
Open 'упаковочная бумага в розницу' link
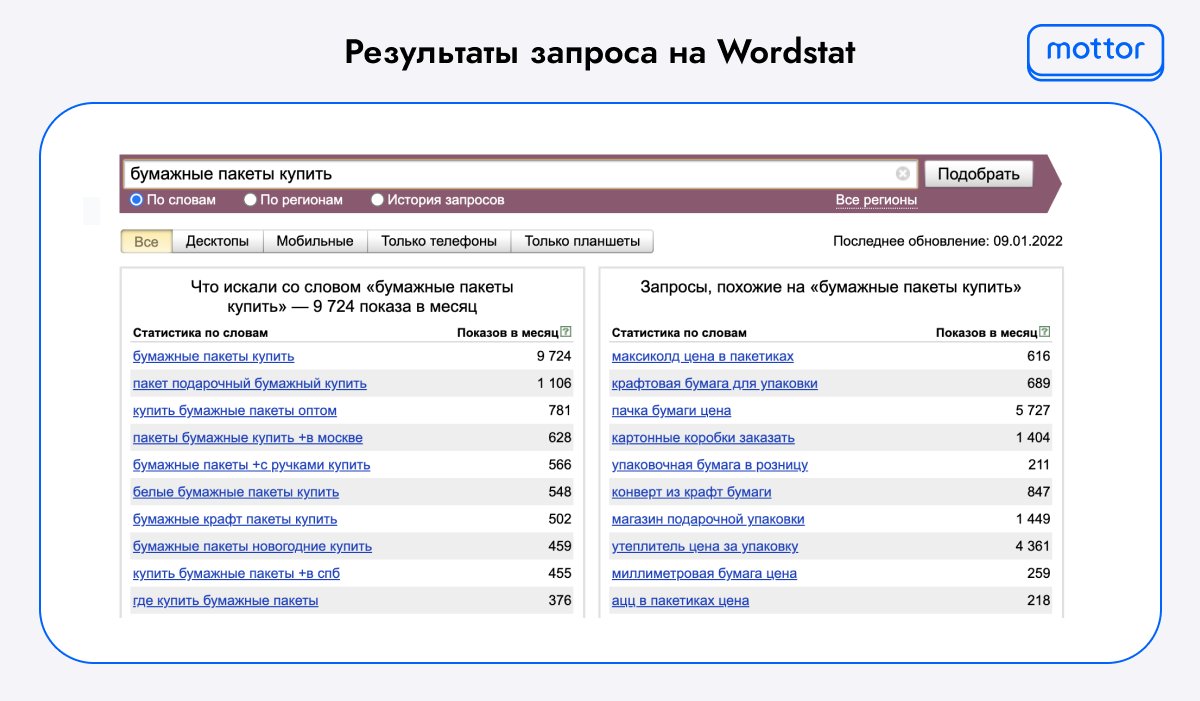[709, 464]
